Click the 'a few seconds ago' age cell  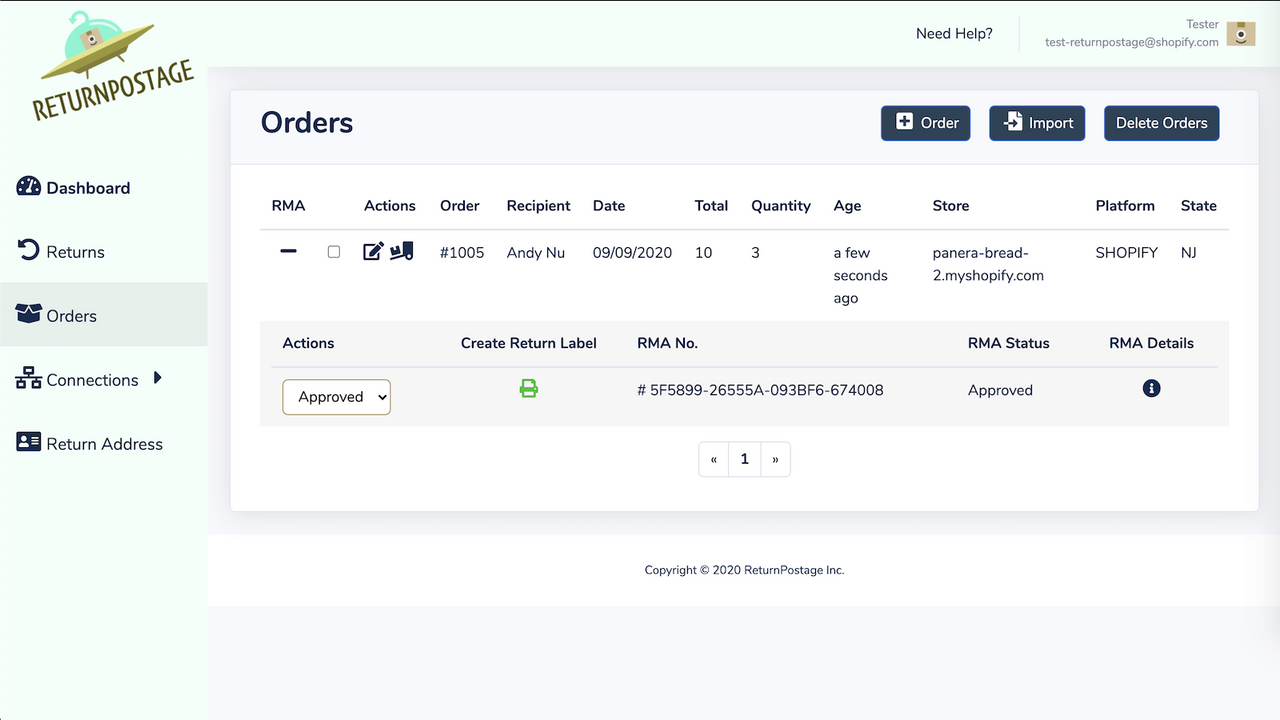(860, 275)
